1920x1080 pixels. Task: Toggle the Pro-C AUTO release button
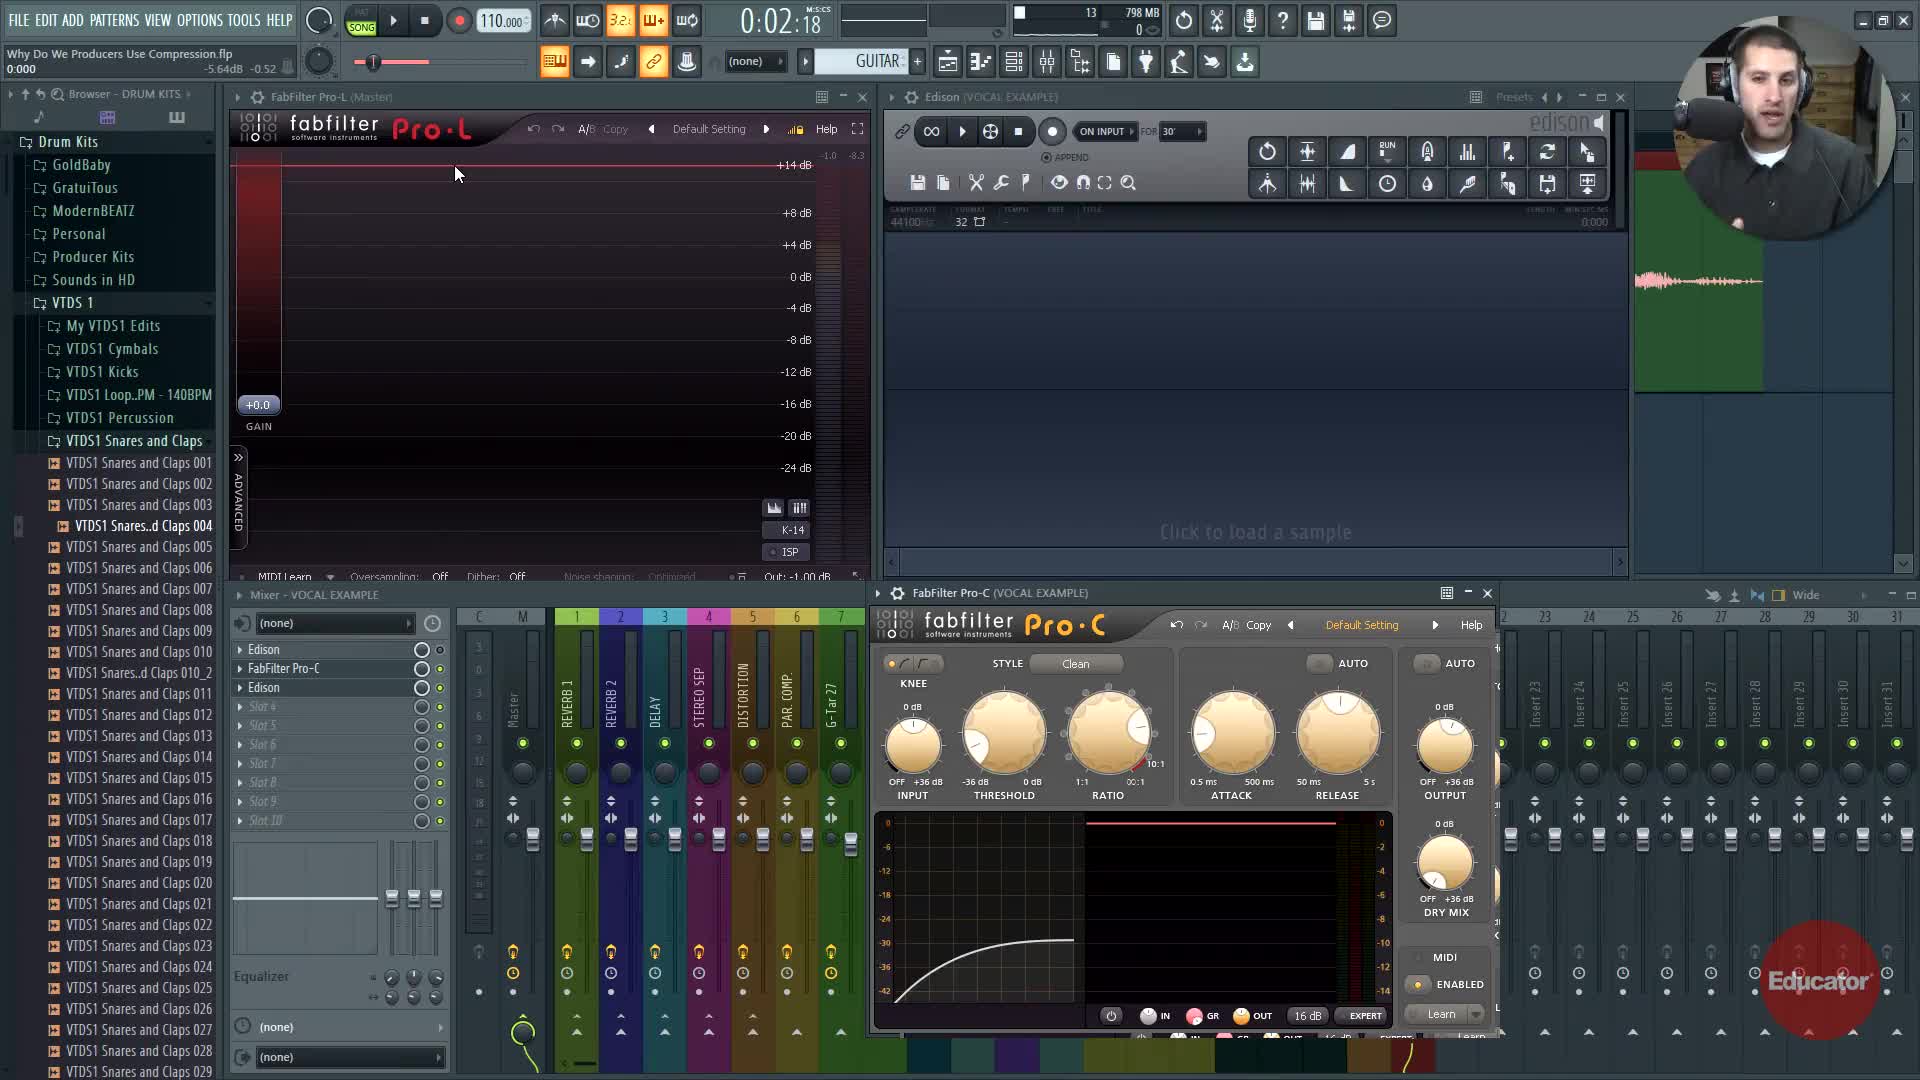click(x=1320, y=663)
